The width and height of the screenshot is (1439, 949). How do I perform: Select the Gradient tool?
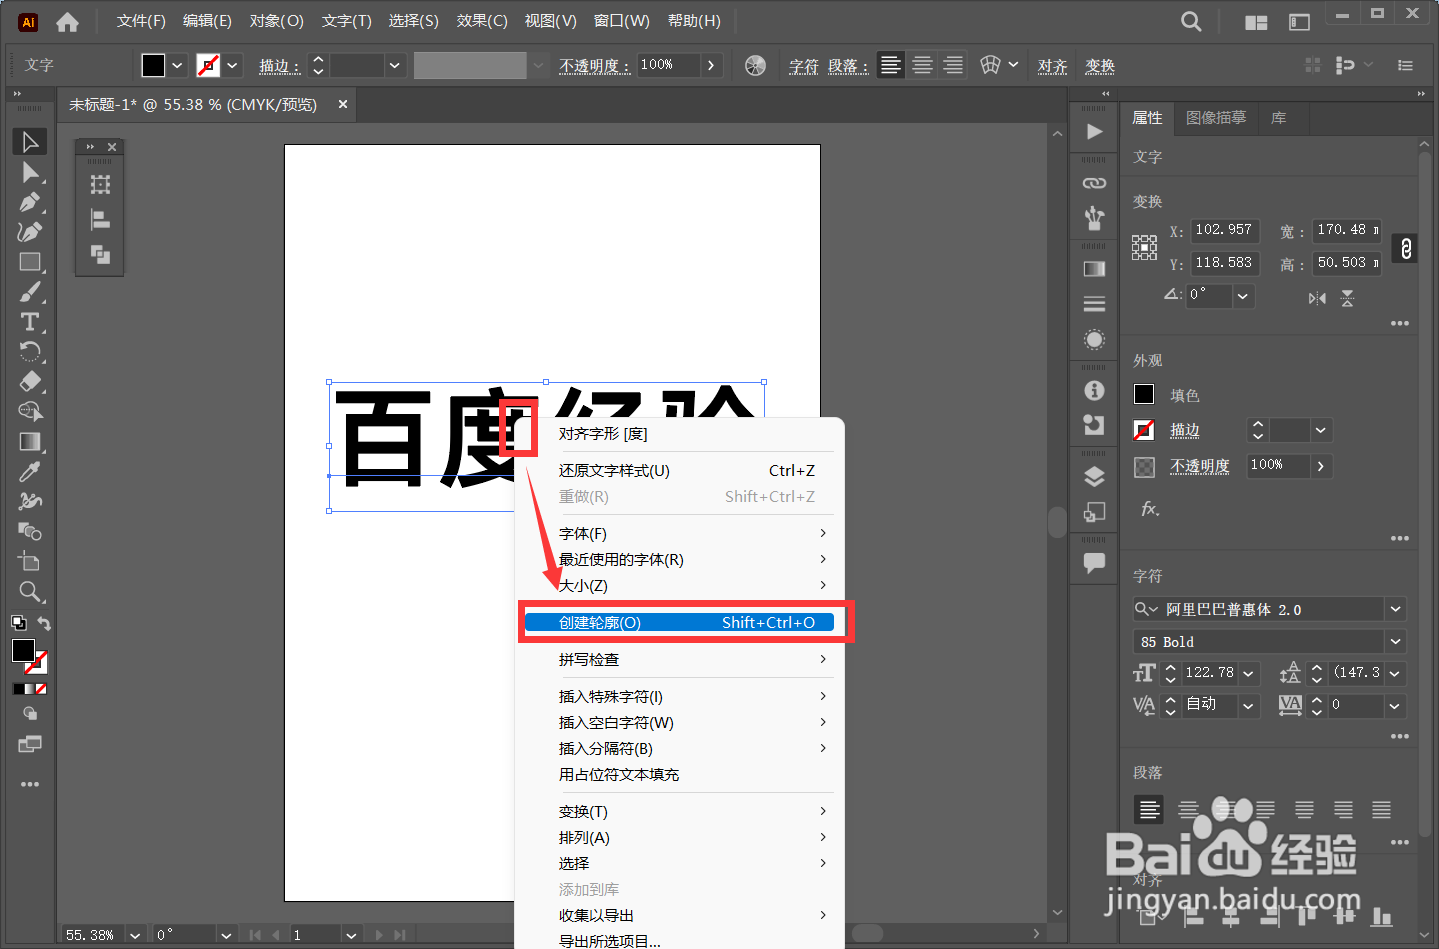click(30, 442)
